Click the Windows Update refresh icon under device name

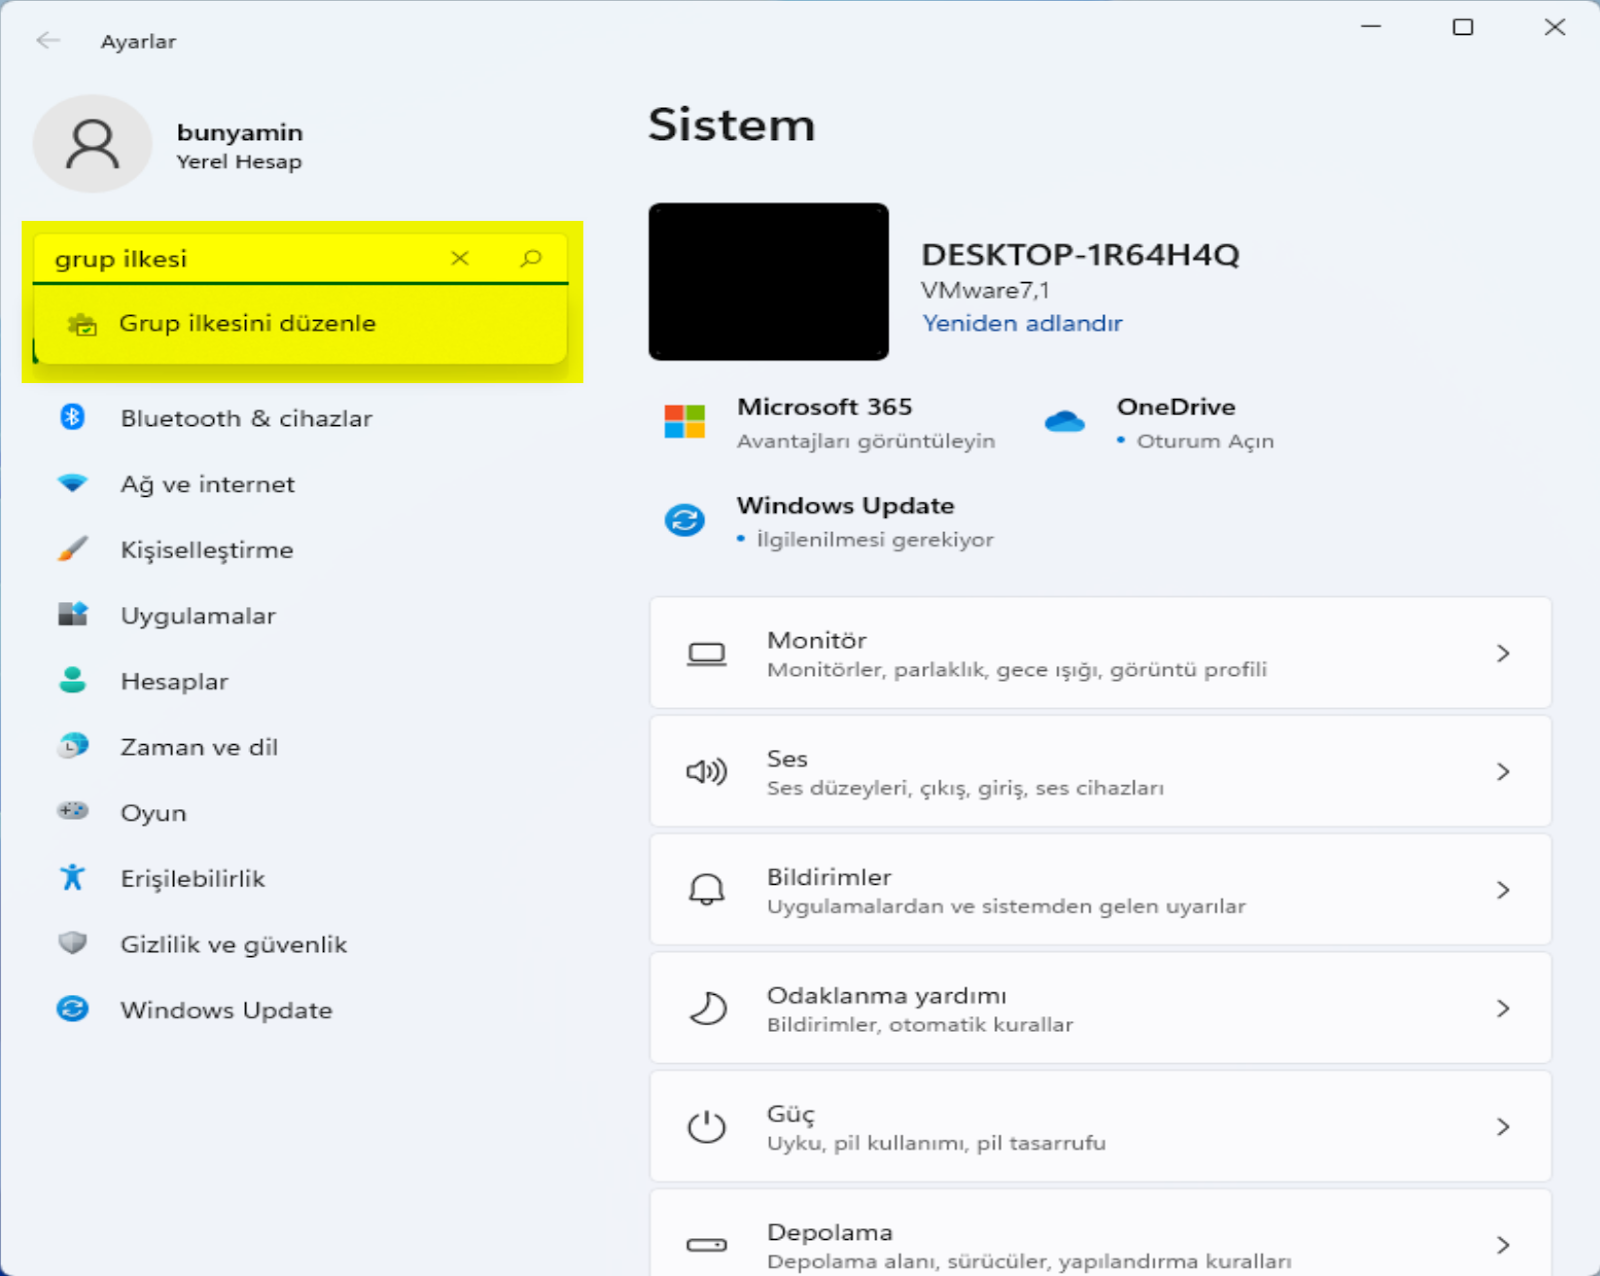685,520
